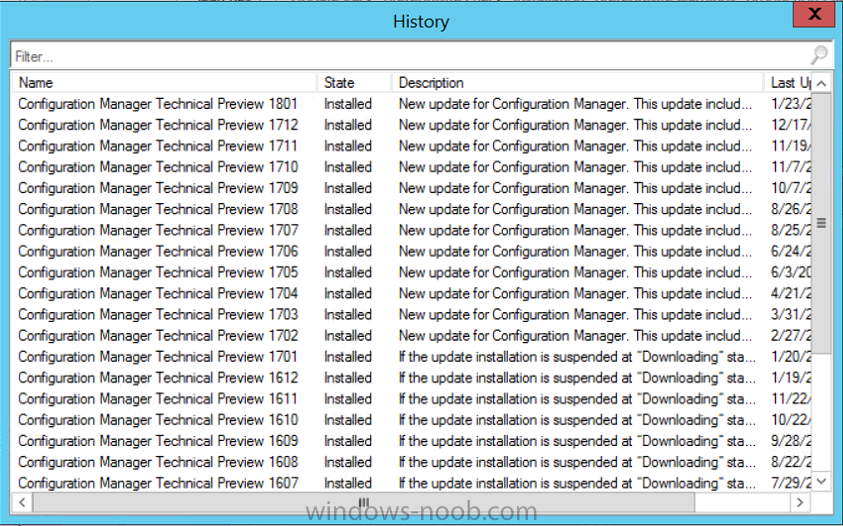Select Configuration Manager Technical Preview 1801
Screen dimensions: 843x526
coord(158,104)
